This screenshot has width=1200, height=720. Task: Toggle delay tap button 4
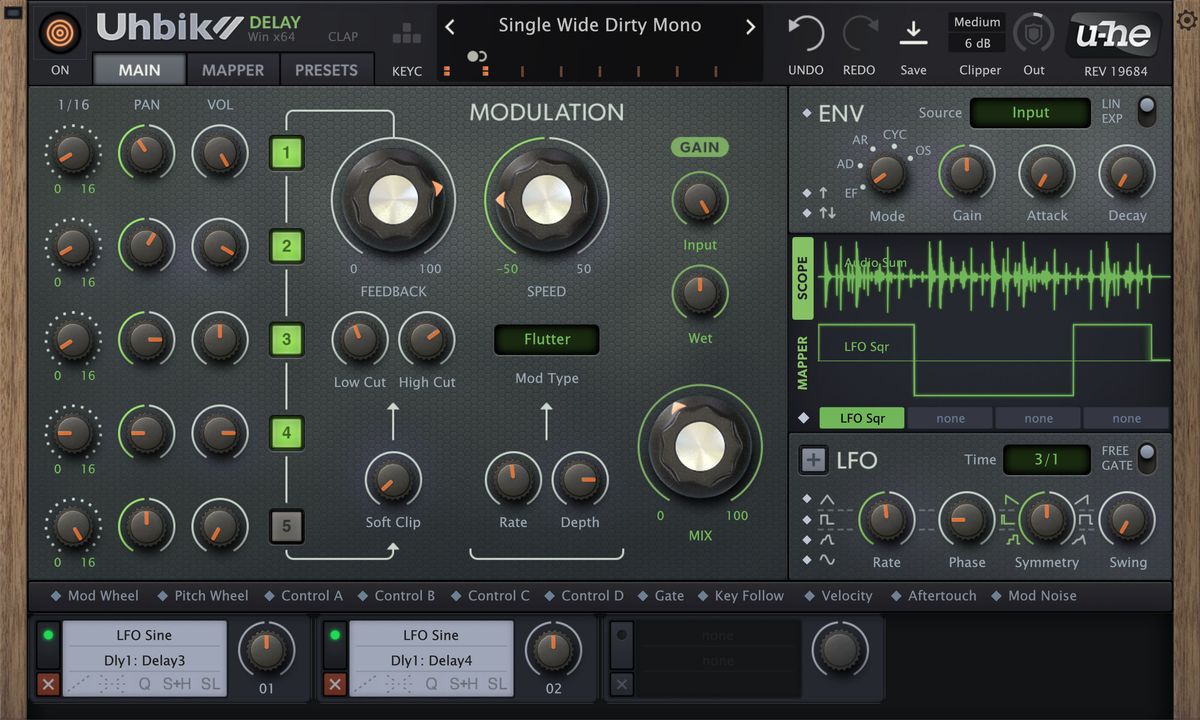(x=286, y=433)
